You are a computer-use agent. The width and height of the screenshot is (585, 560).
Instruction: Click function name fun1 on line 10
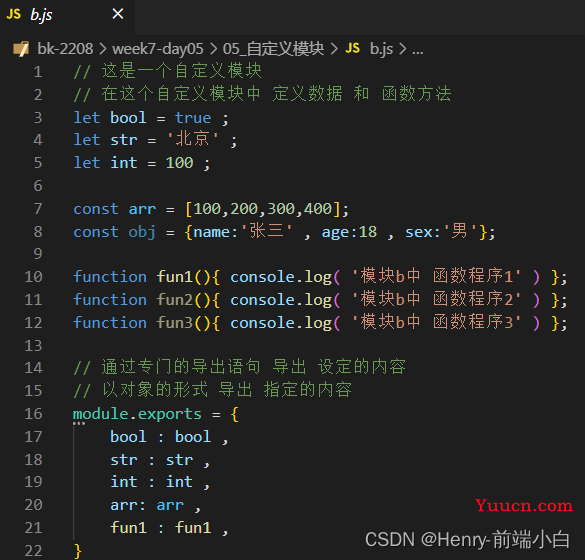175,277
